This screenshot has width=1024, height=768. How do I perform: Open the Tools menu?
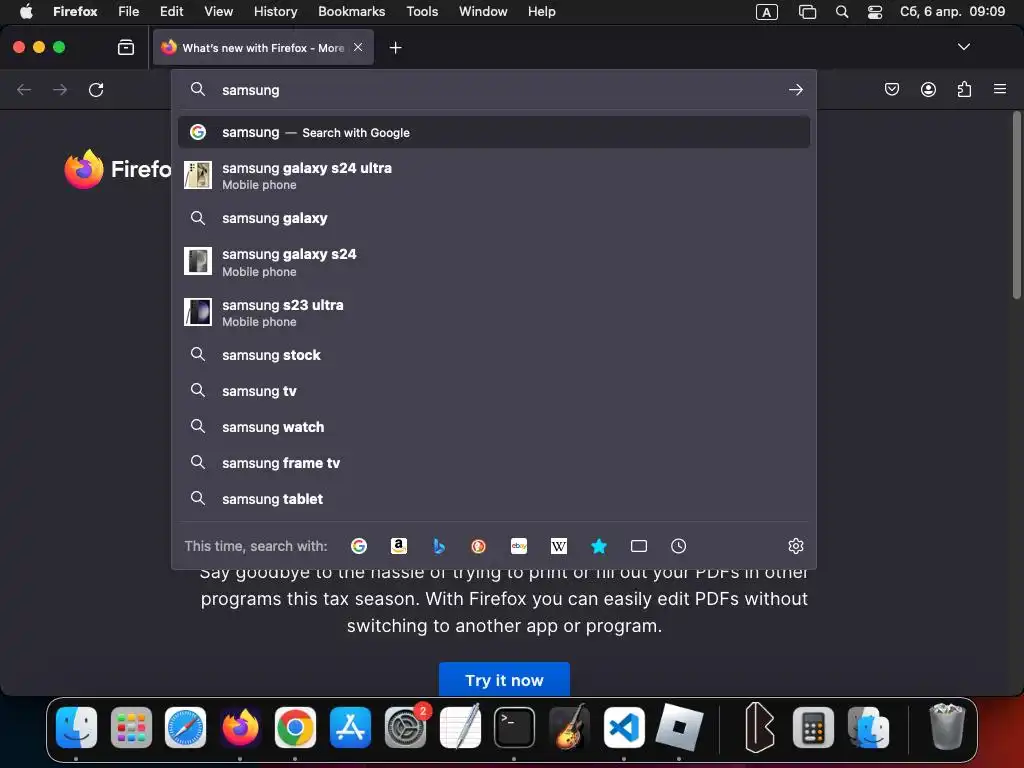pos(422,11)
